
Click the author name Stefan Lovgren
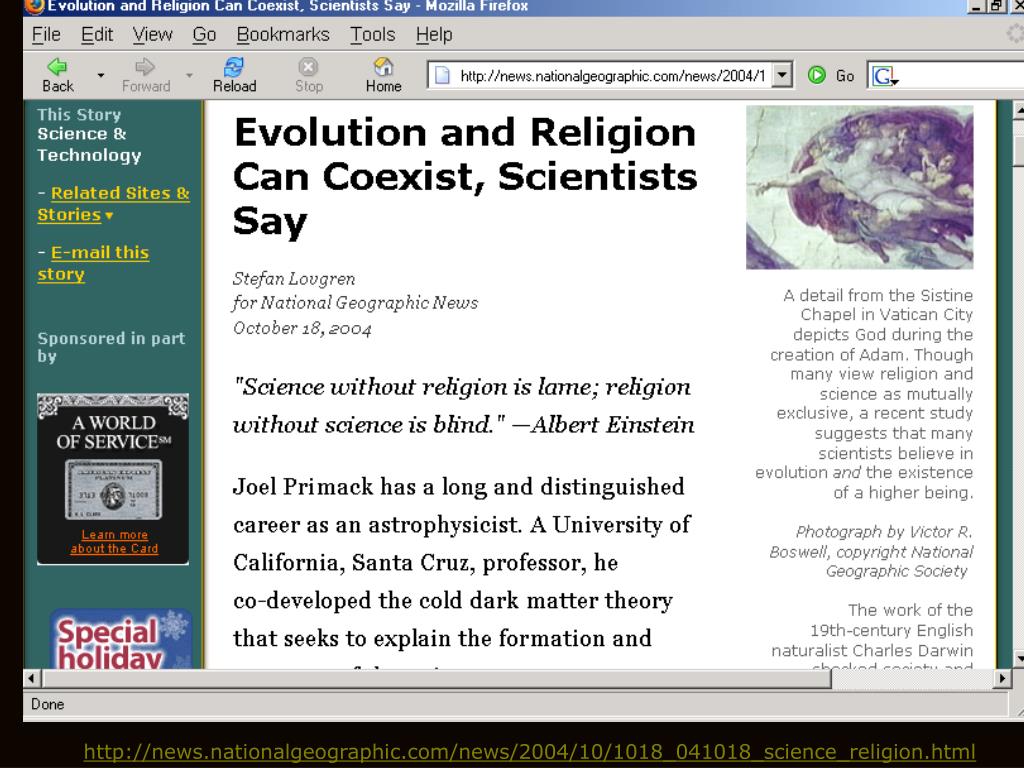294,279
